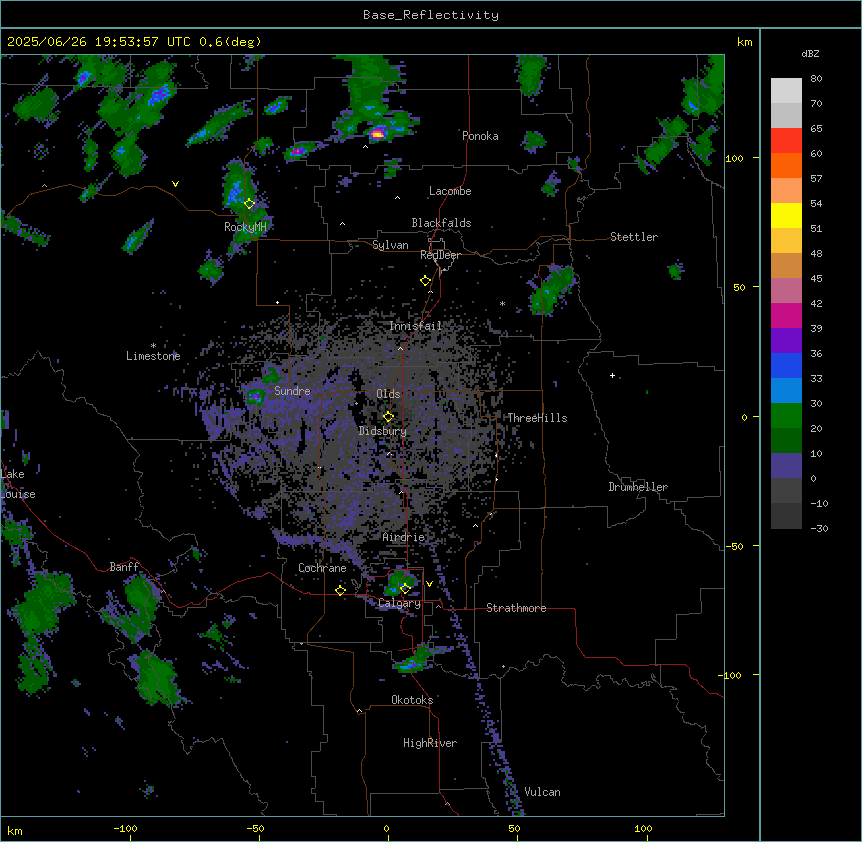The height and width of the screenshot is (842, 862).
Task: Select the blue 33-36 dBZ legend swatch
Action: 786,365
